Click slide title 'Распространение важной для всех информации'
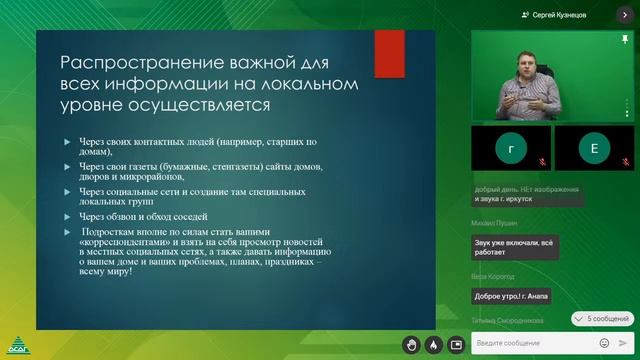Screen dimensions: 640x360 point(209,84)
